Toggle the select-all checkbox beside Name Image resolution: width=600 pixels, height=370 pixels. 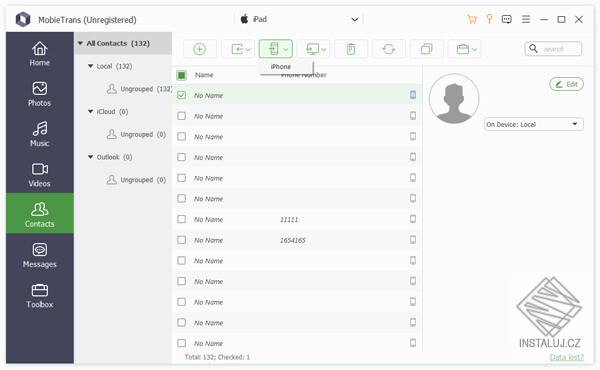(x=181, y=75)
